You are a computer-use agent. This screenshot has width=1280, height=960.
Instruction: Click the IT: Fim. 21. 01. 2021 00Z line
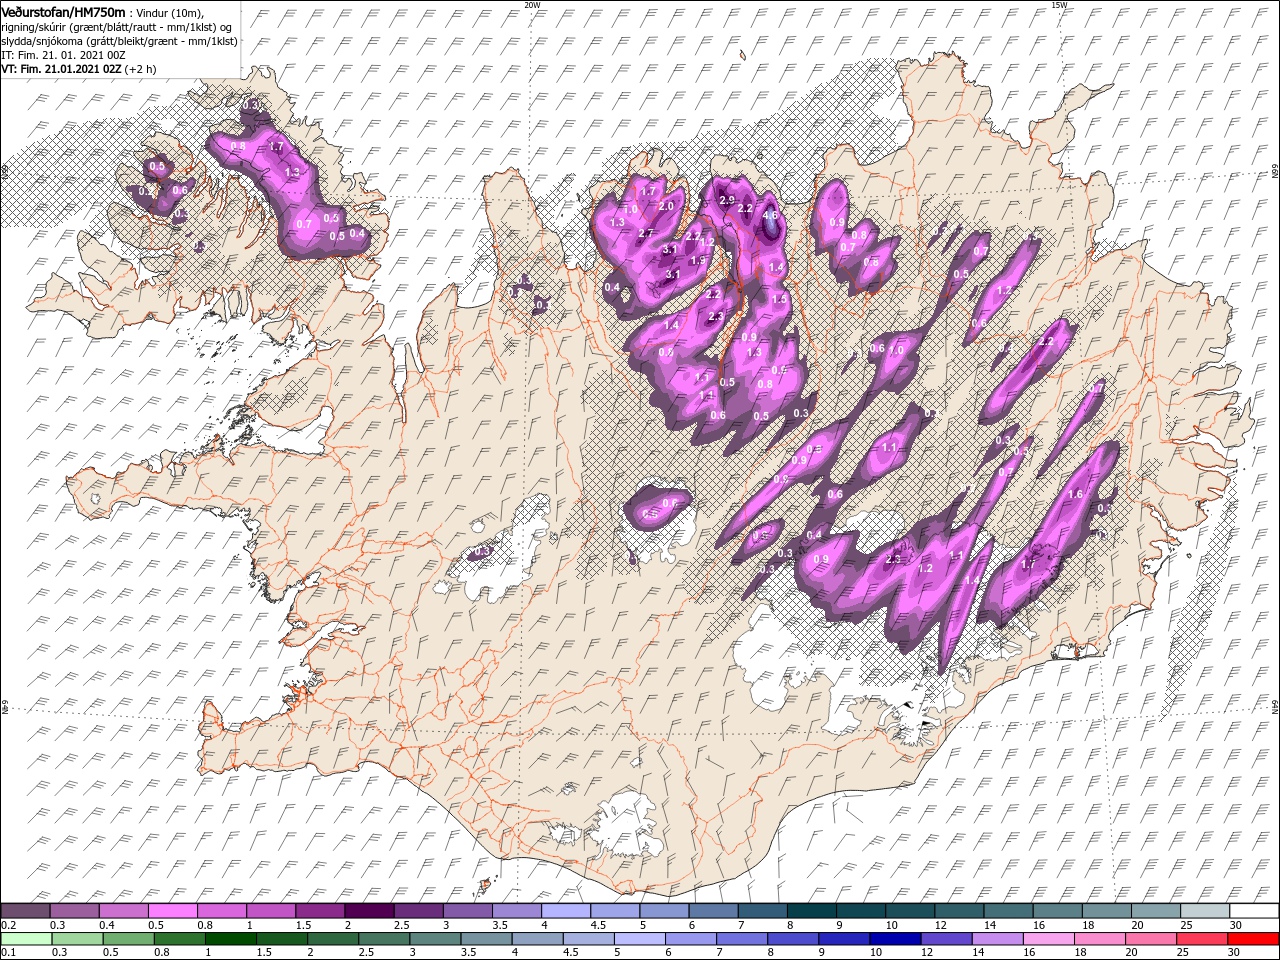[62, 55]
